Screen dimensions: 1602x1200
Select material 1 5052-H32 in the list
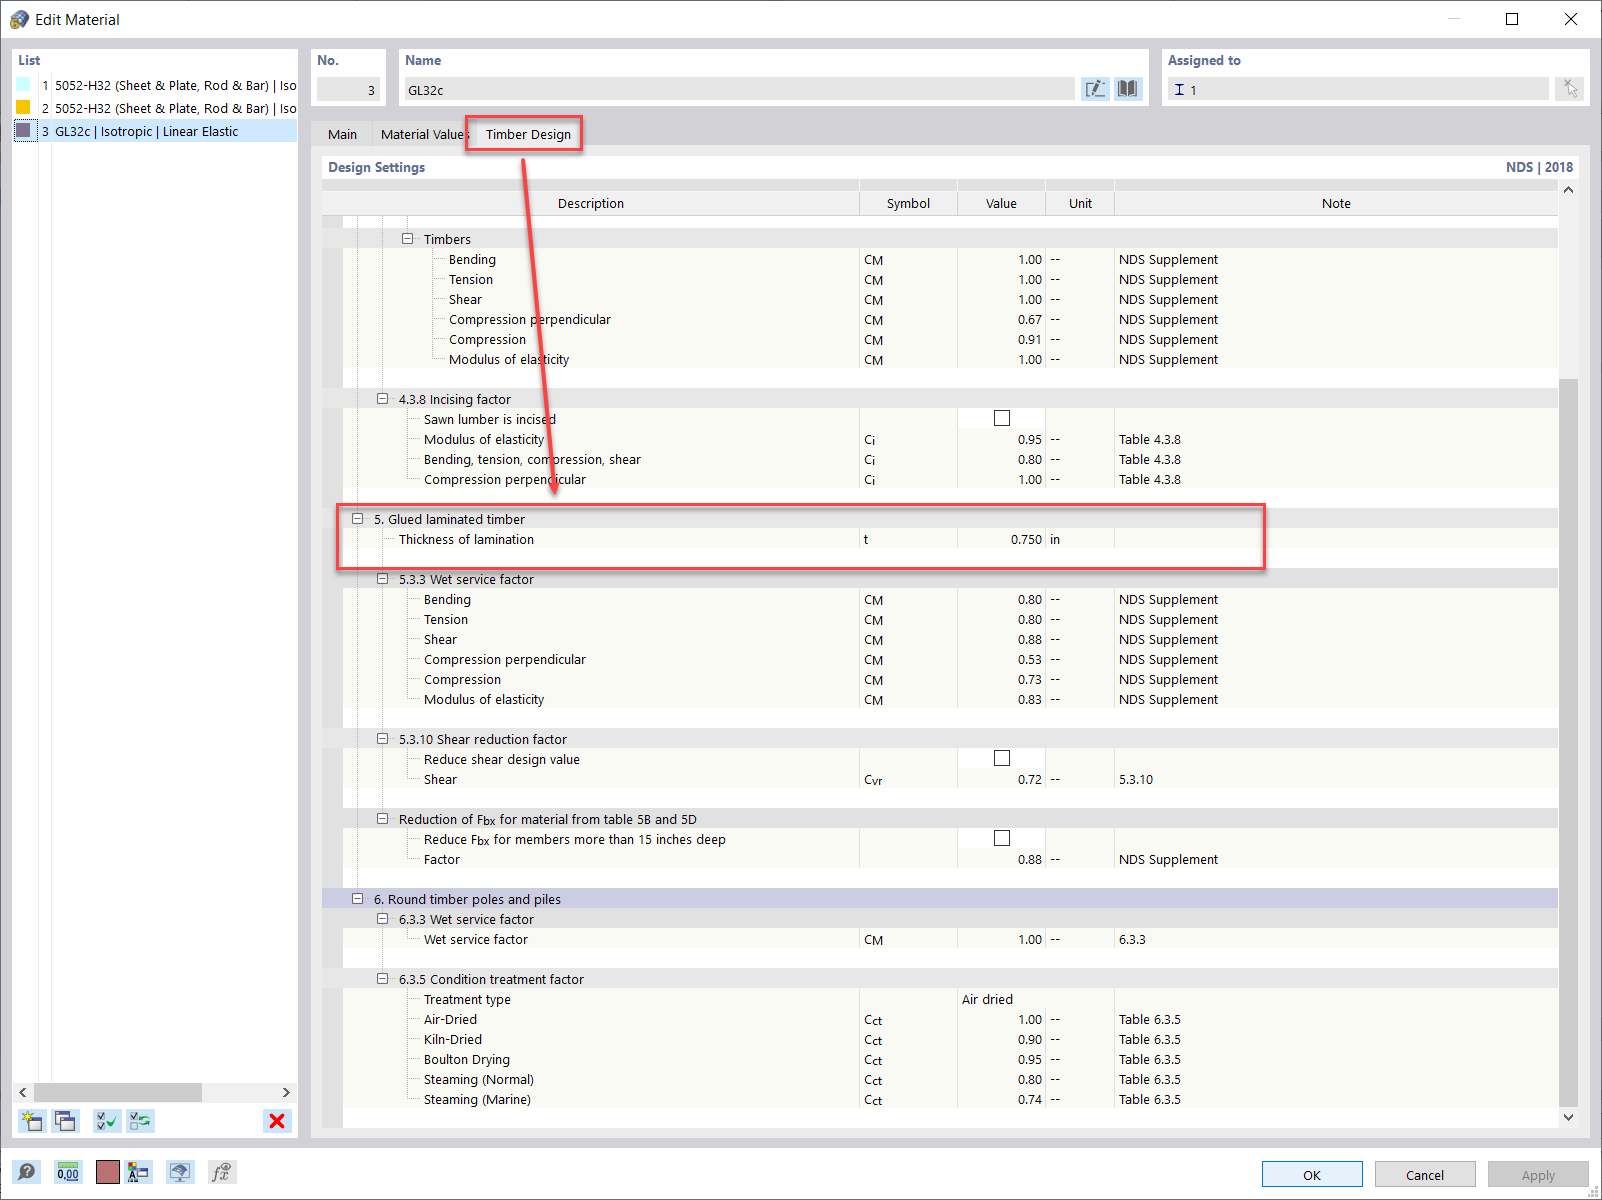[x=150, y=85]
